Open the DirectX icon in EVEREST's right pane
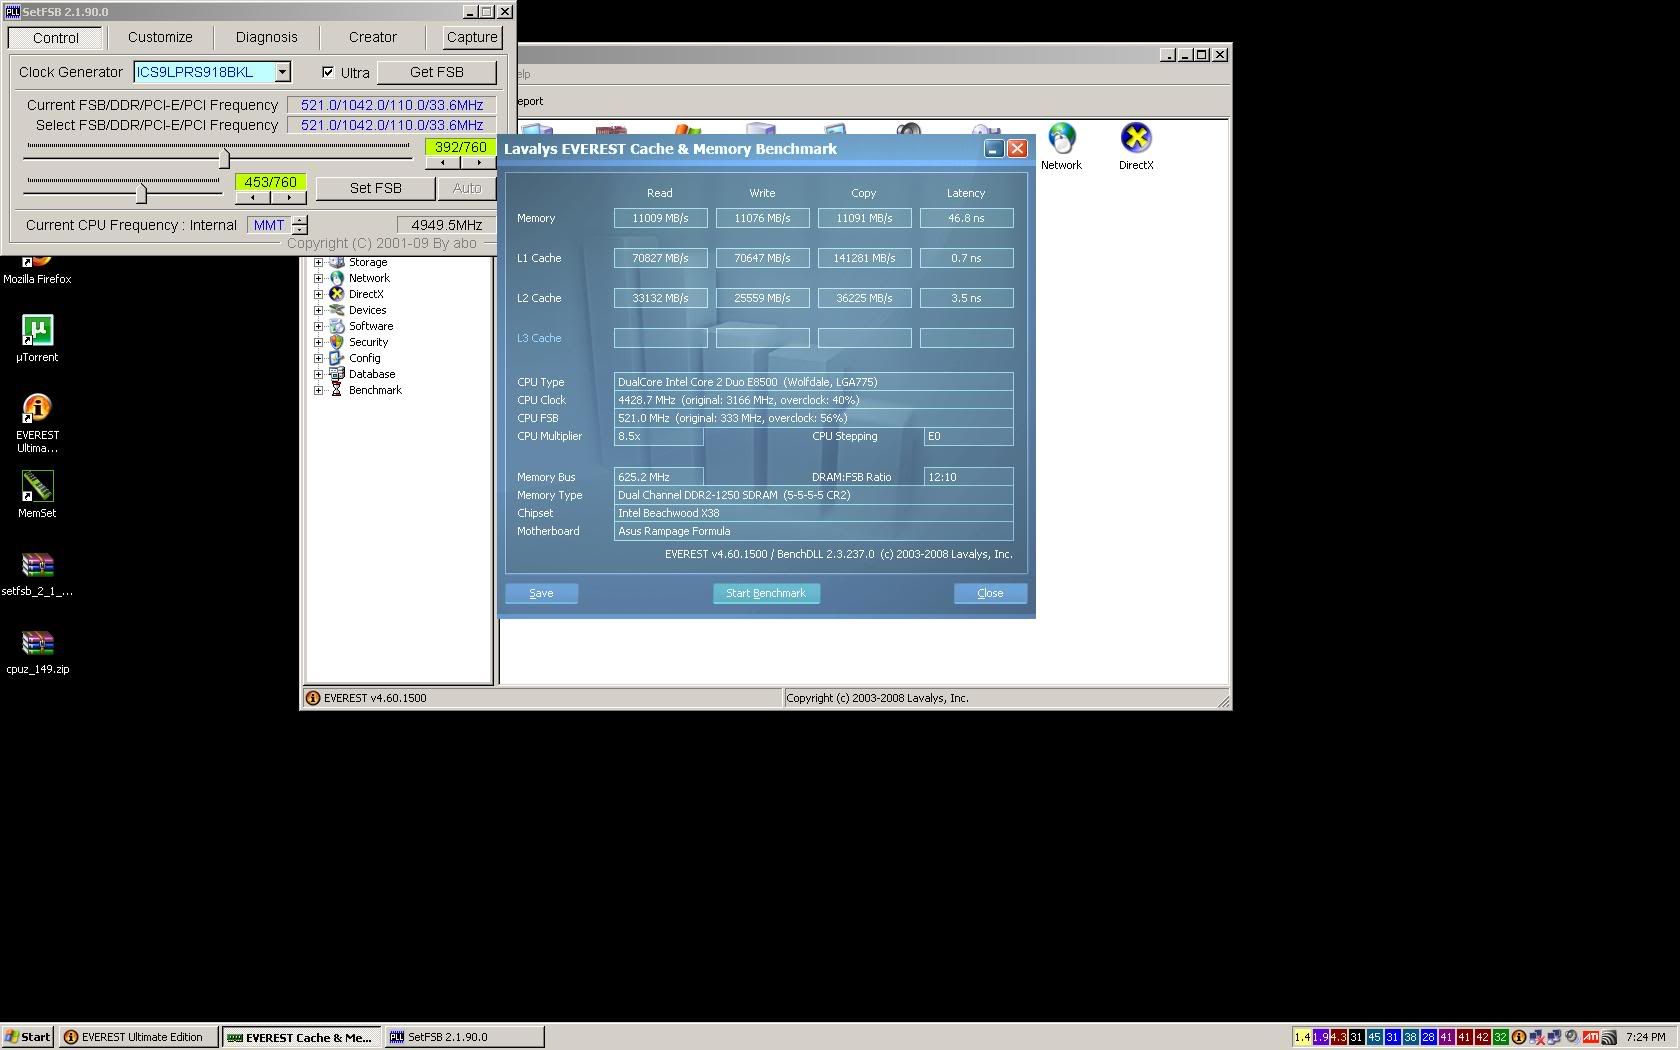The width and height of the screenshot is (1680, 1050). pos(1136,146)
